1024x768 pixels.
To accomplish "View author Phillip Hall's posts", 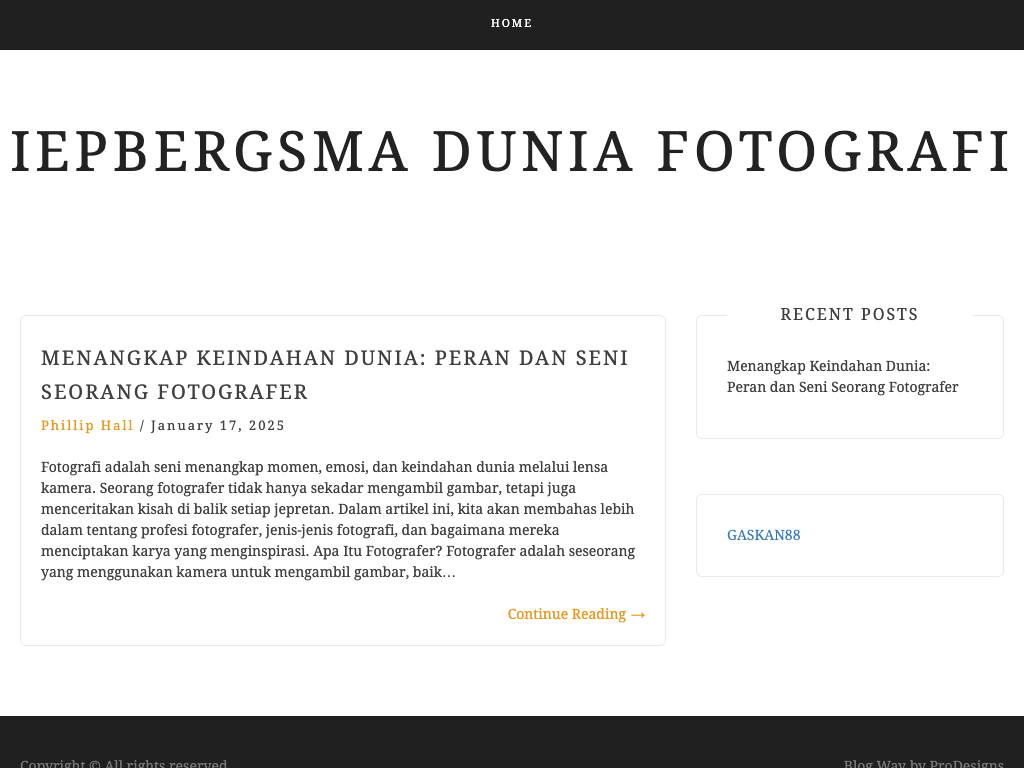I will 87,425.
